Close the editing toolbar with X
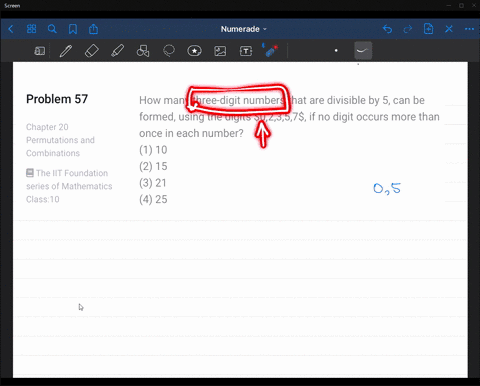This screenshot has height=386, width=480. [449, 29]
